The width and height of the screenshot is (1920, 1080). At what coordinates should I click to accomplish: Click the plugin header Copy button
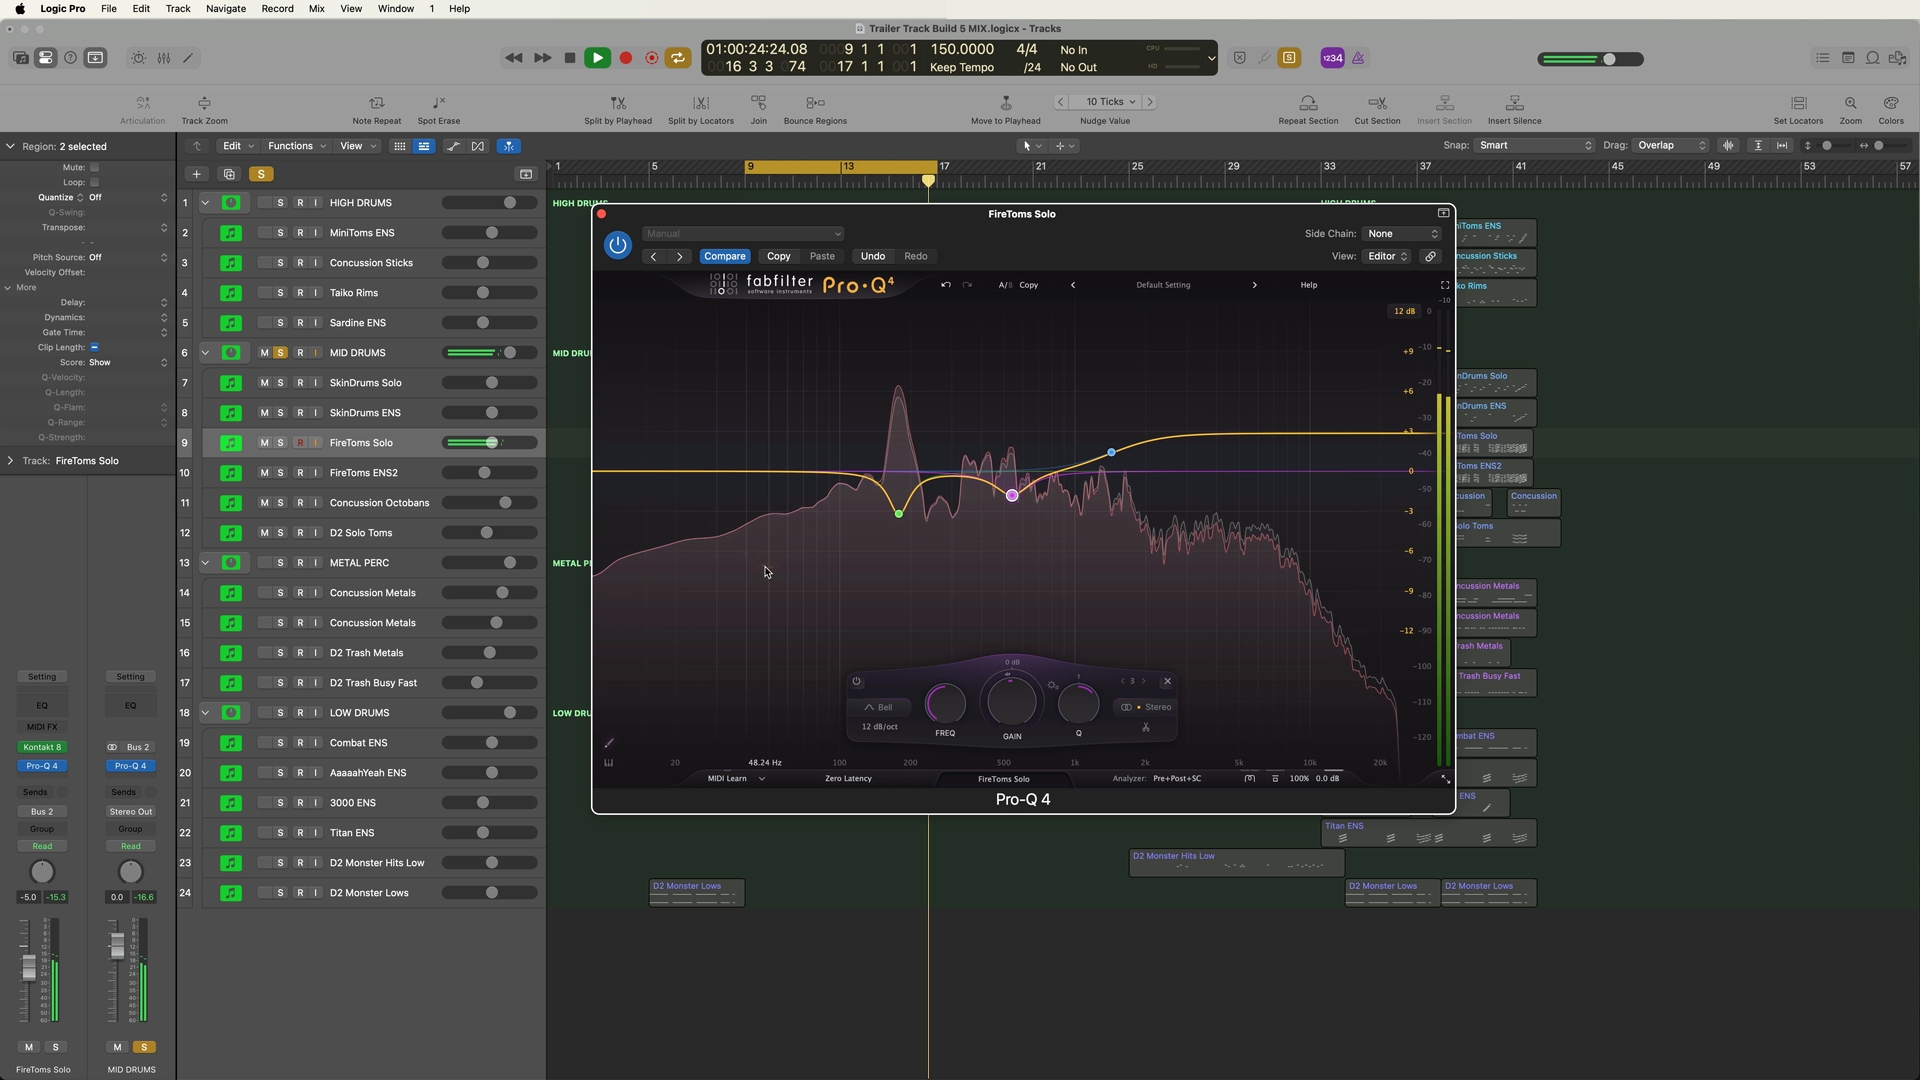pyautogui.click(x=779, y=257)
